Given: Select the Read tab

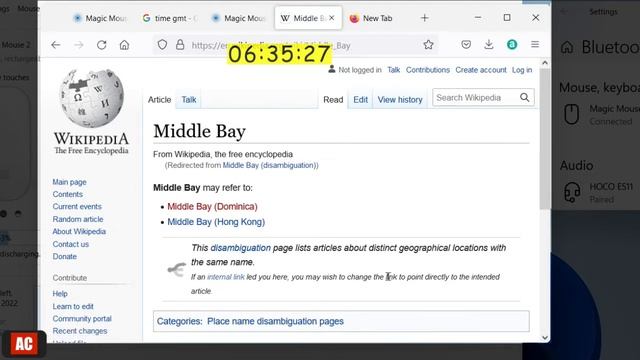Looking at the screenshot, I should [x=333, y=100].
